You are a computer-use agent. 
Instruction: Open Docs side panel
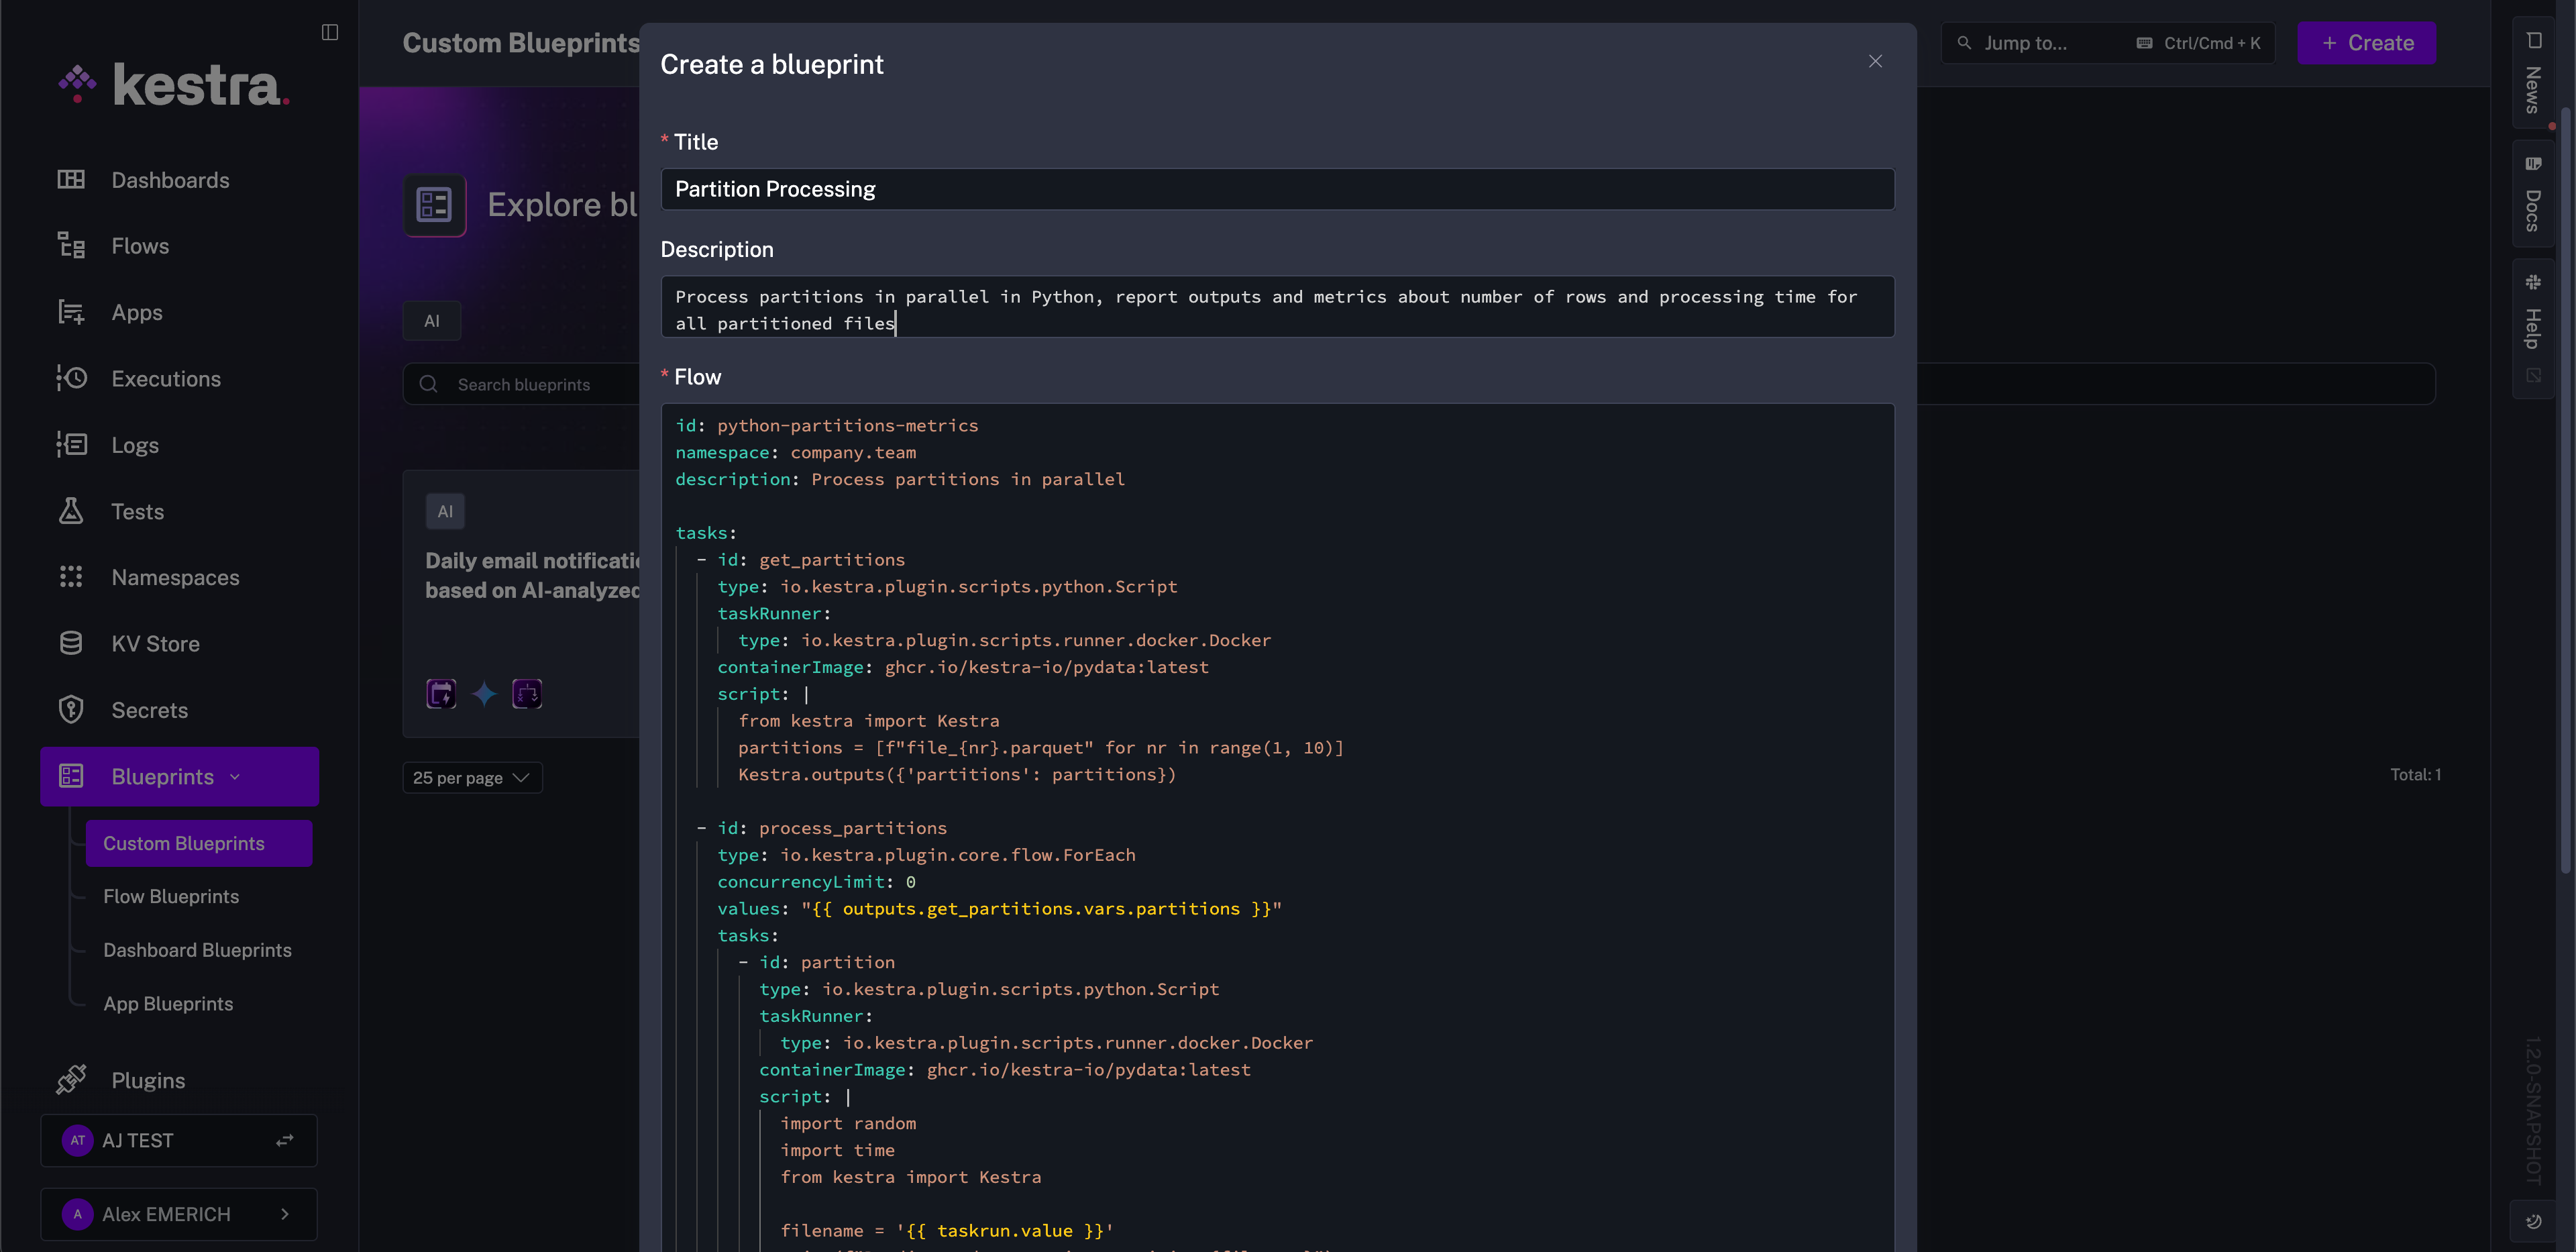tap(2532, 195)
